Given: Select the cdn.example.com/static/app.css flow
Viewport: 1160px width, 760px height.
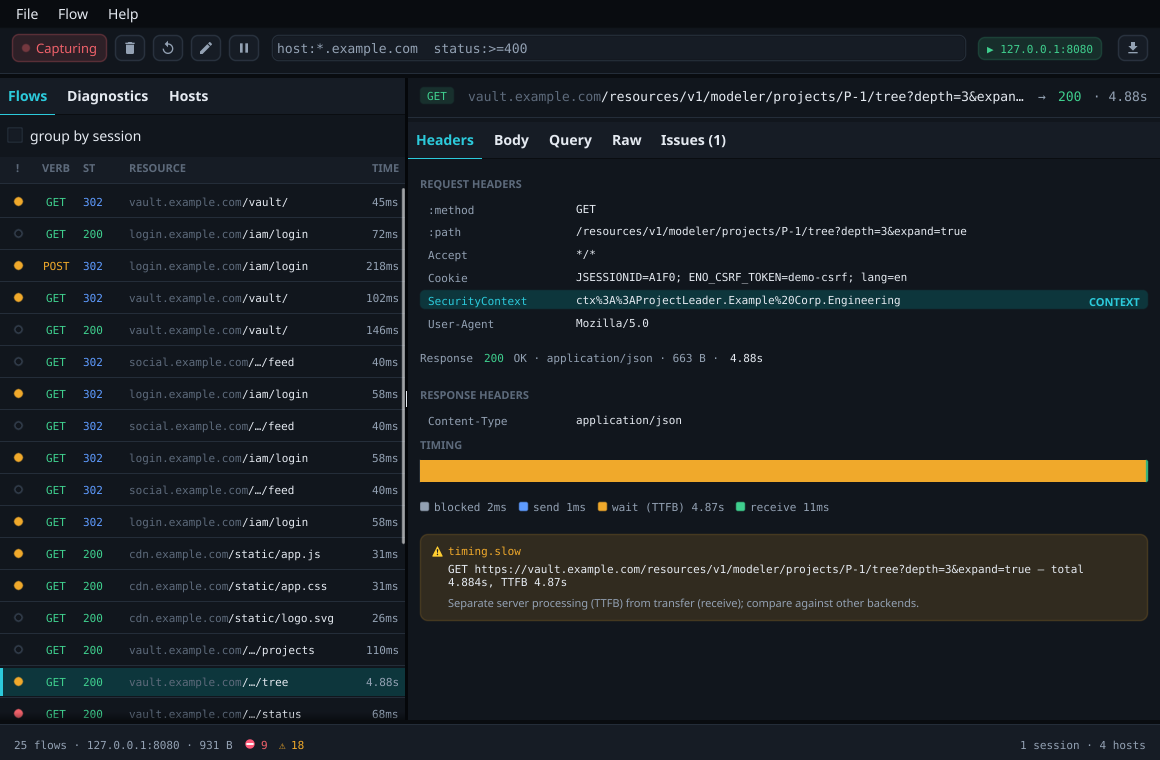Looking at the screenshot, I should coord(202,585).
